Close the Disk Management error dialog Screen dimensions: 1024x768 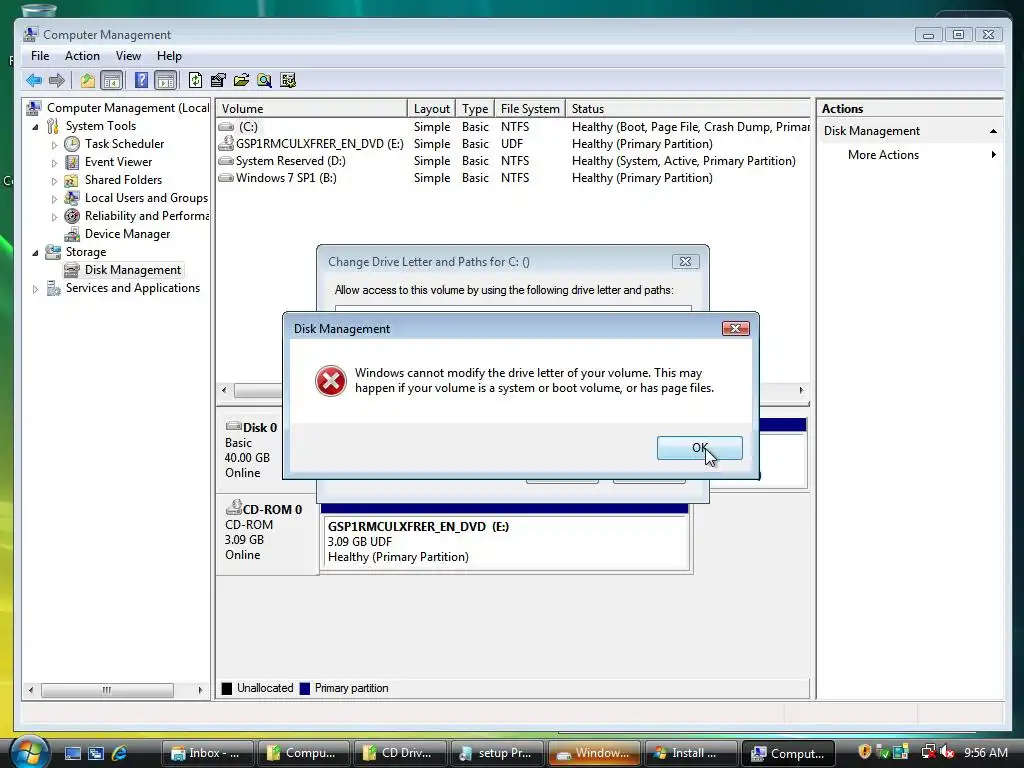point(735,328)
